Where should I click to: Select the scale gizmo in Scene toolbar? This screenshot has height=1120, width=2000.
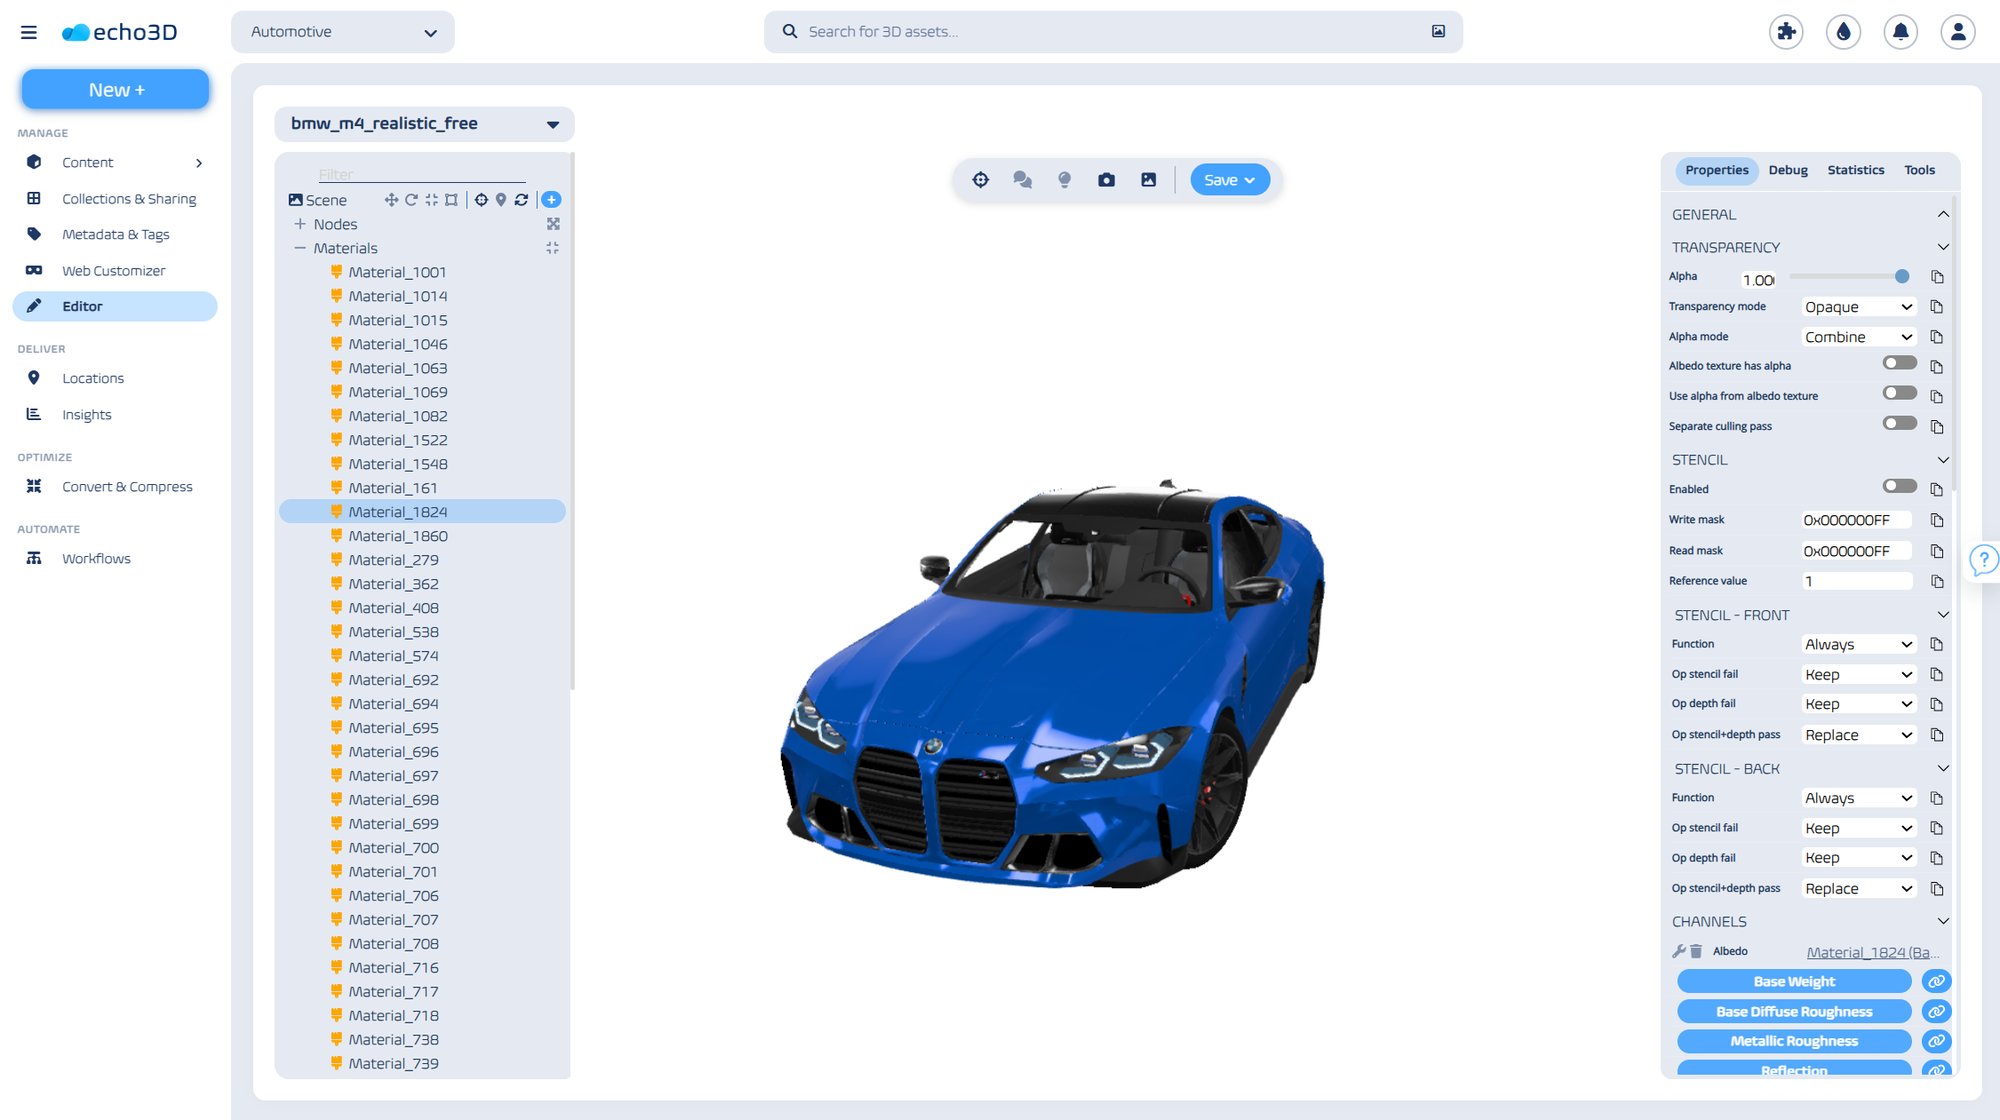(x=431, y=200)
